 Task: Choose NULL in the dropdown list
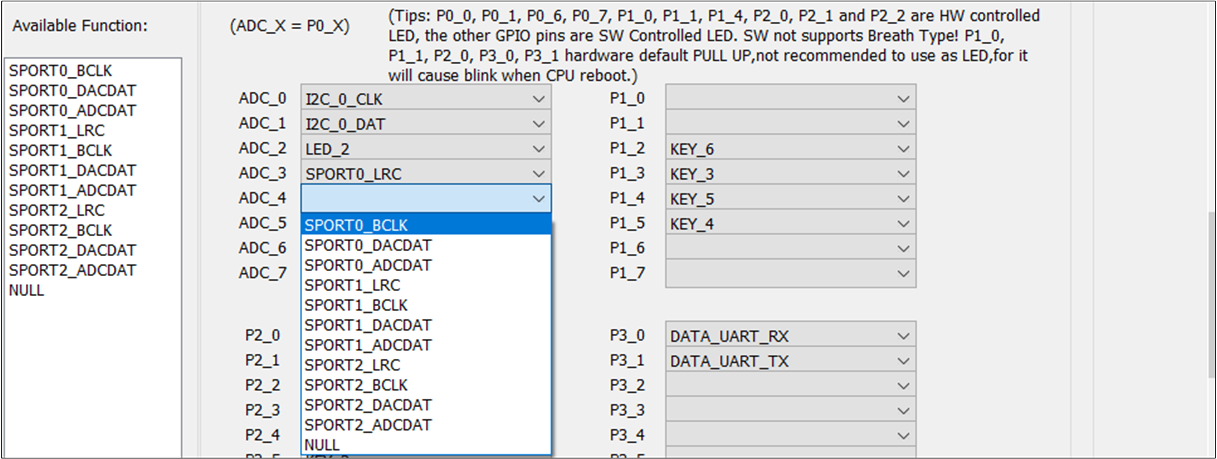(426, 445)
